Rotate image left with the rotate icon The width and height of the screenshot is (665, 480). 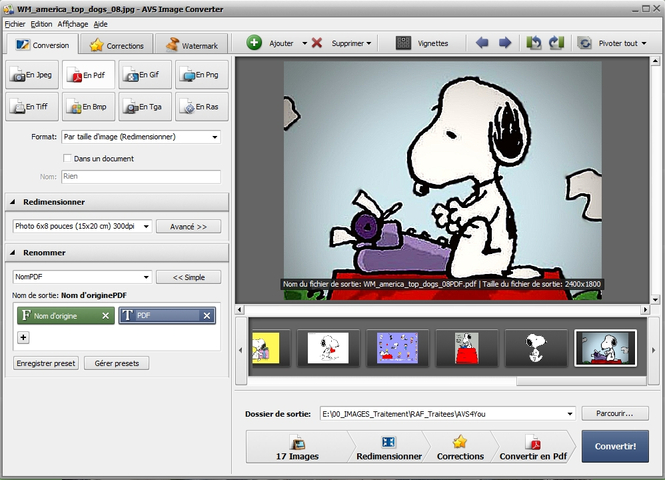[x=534, y=43]
